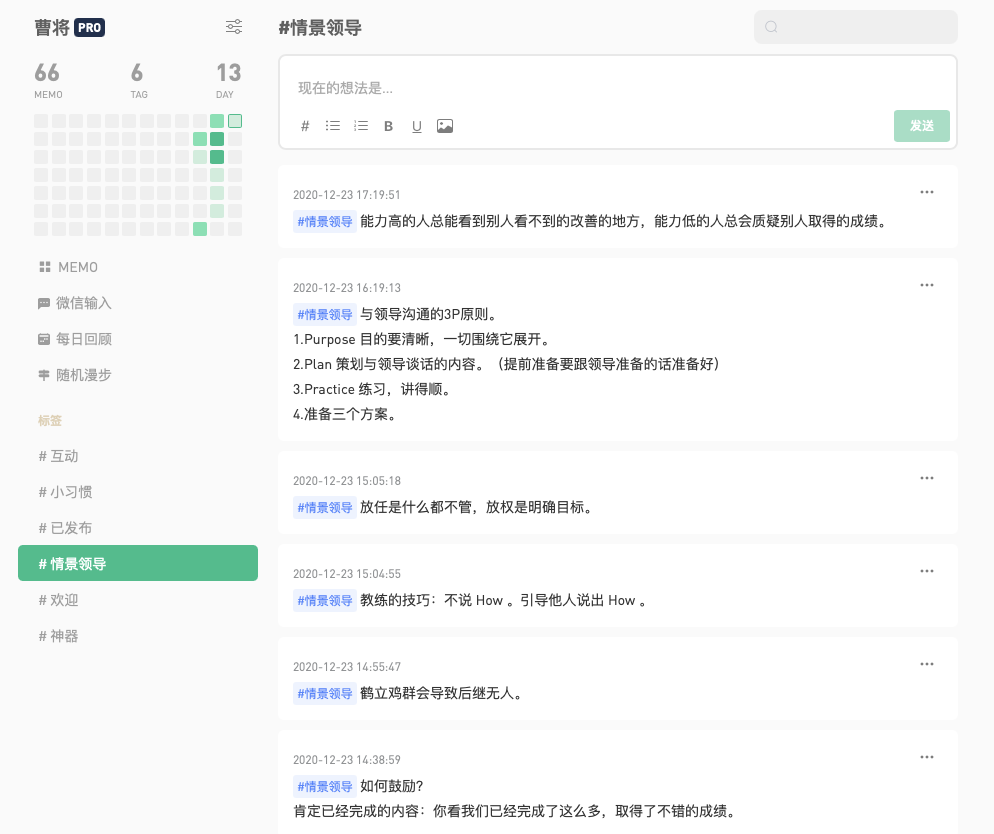
Task: Select the # 互动 tag
Action: point(58,456)
